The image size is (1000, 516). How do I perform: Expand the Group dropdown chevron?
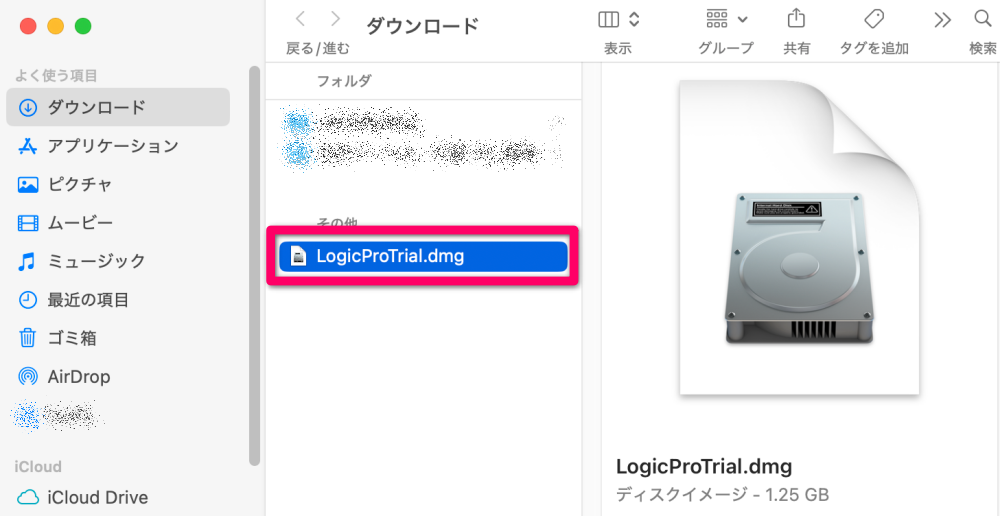click(x=742, y=20)
